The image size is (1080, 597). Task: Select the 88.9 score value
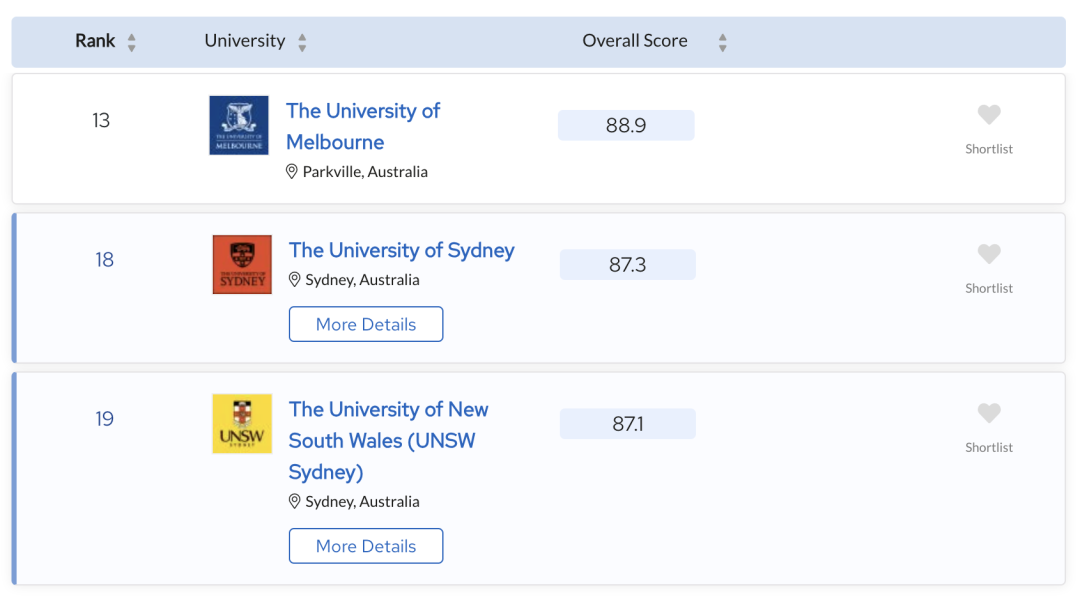point(626,125)
